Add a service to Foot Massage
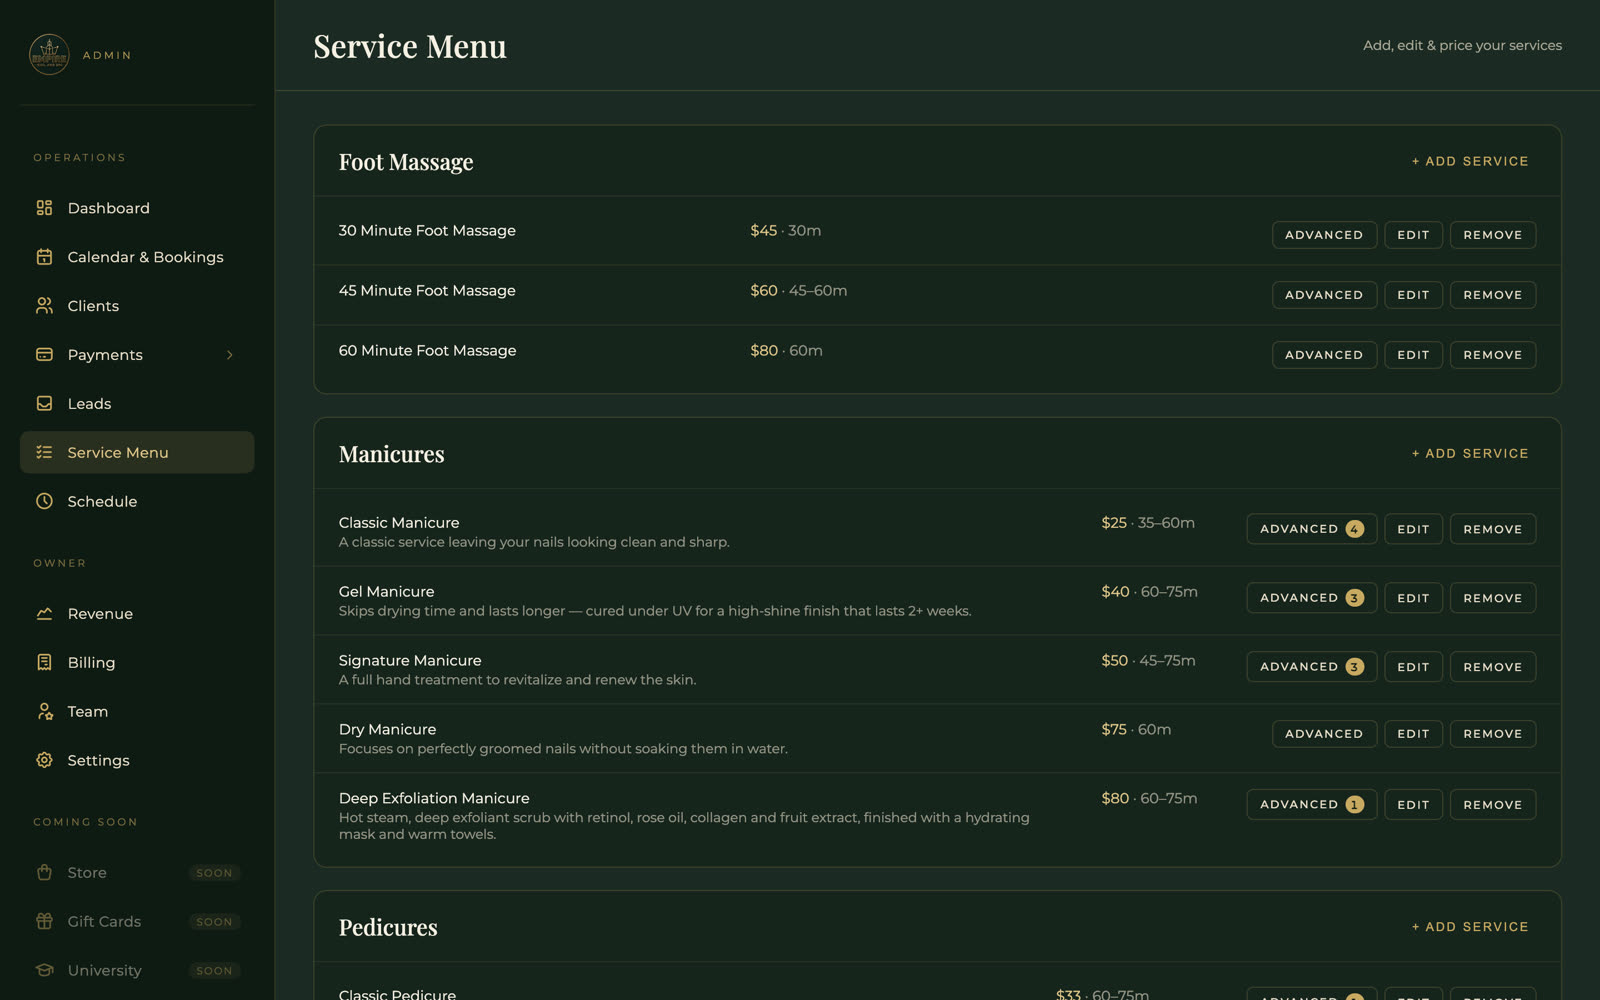This screenshot has height=1000, width=1600. pyautogui.click(x=1470, y=161)
